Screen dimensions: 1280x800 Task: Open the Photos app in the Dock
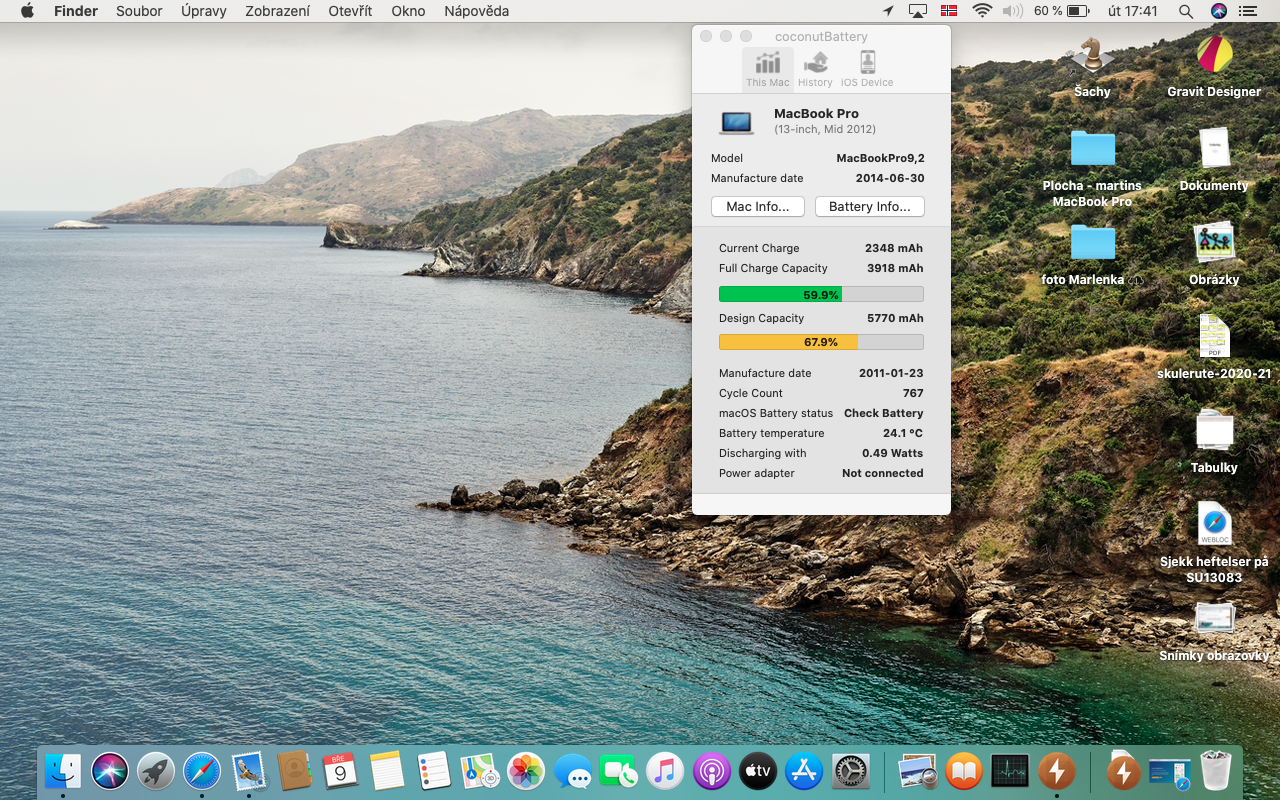(526, 771)
